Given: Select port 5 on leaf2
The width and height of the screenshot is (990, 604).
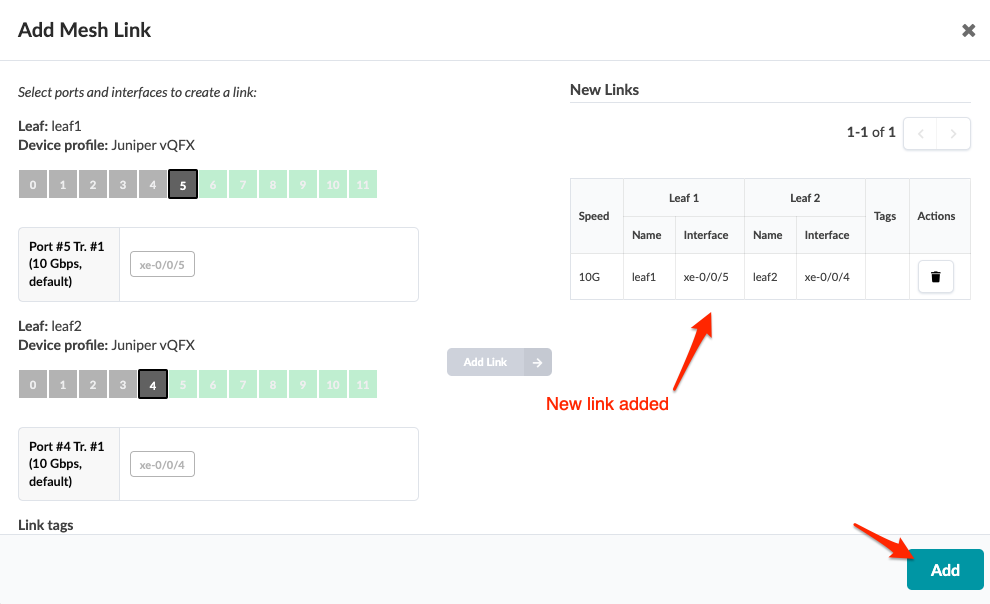Looking at the screenshot, I should tap(183, 384).
